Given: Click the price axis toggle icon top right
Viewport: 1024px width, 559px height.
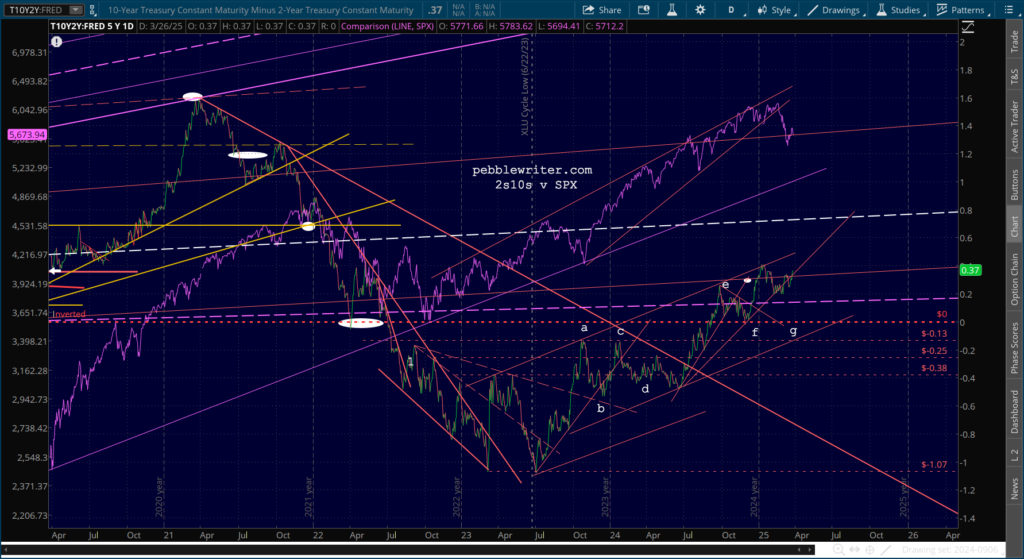Looking at the screenshot, I should (x=968, y=27).
